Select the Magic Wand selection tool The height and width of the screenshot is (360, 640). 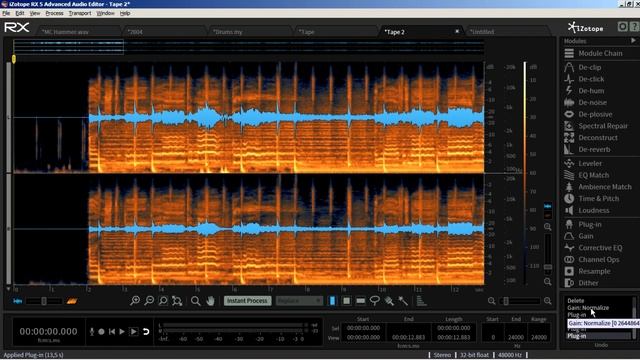[x=403, y=301]
